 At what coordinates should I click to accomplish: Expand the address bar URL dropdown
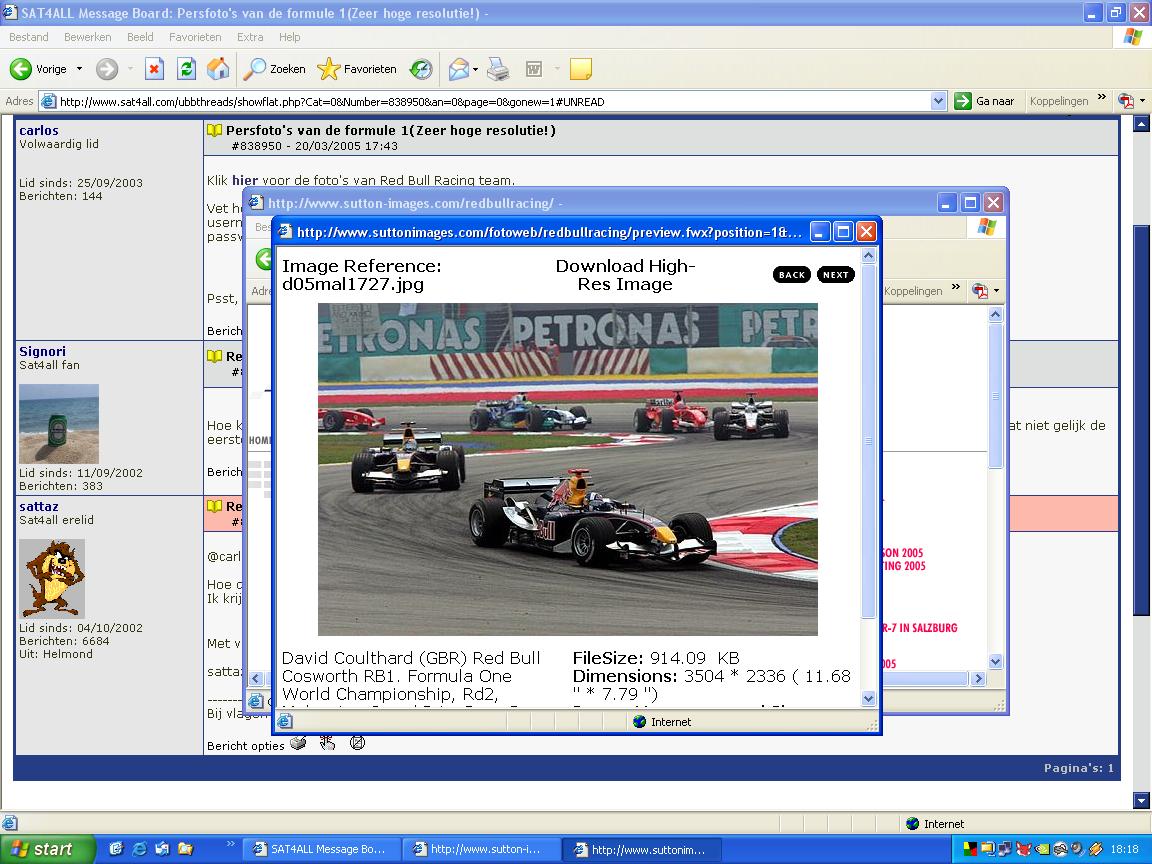(x=938, y=101)
